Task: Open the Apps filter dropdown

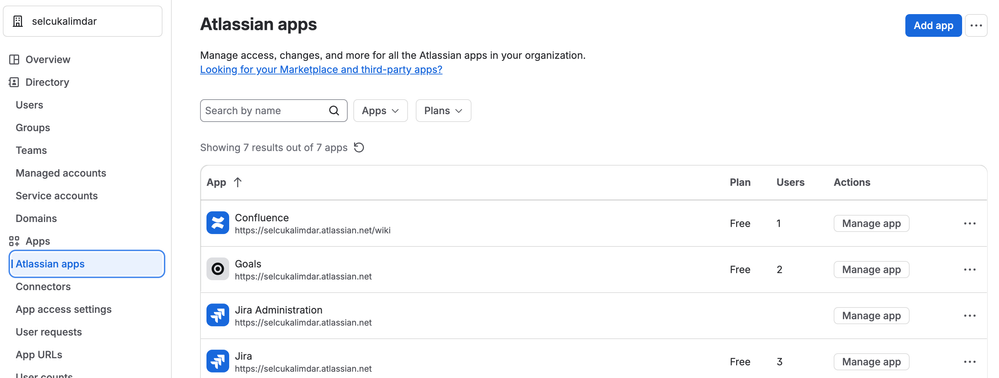Action: pyautogui.click(x=380, y=110)
